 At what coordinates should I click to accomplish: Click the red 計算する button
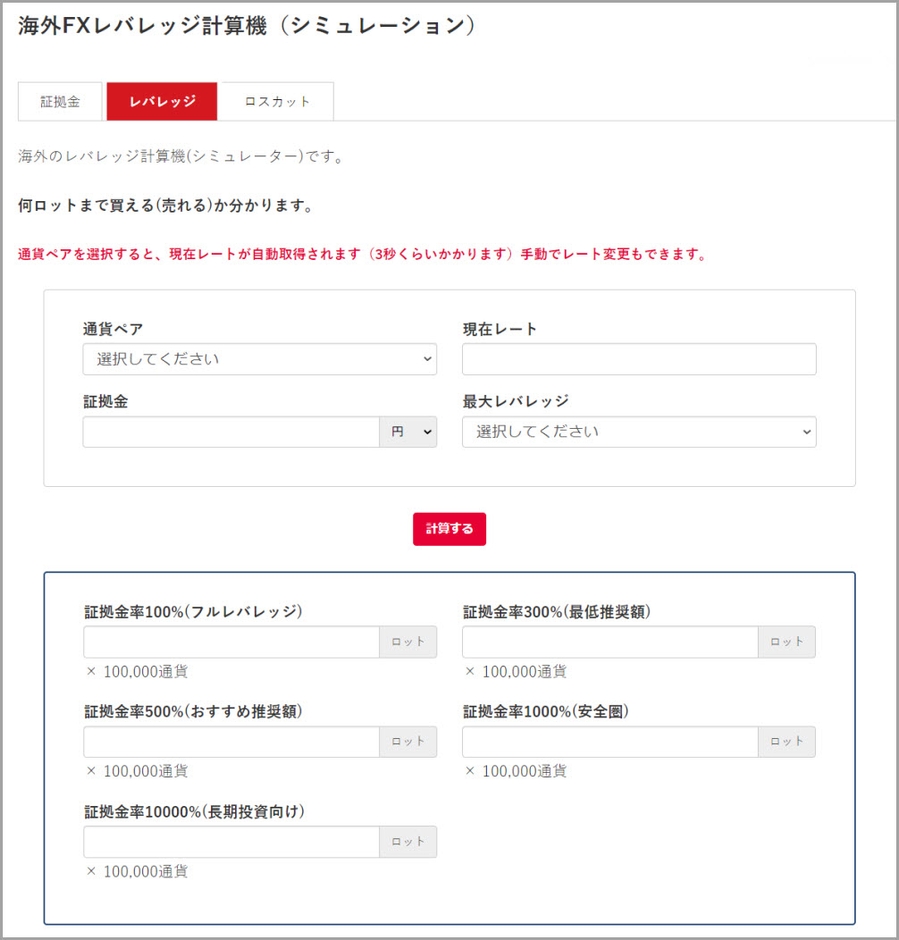click(x=450, y=529)
